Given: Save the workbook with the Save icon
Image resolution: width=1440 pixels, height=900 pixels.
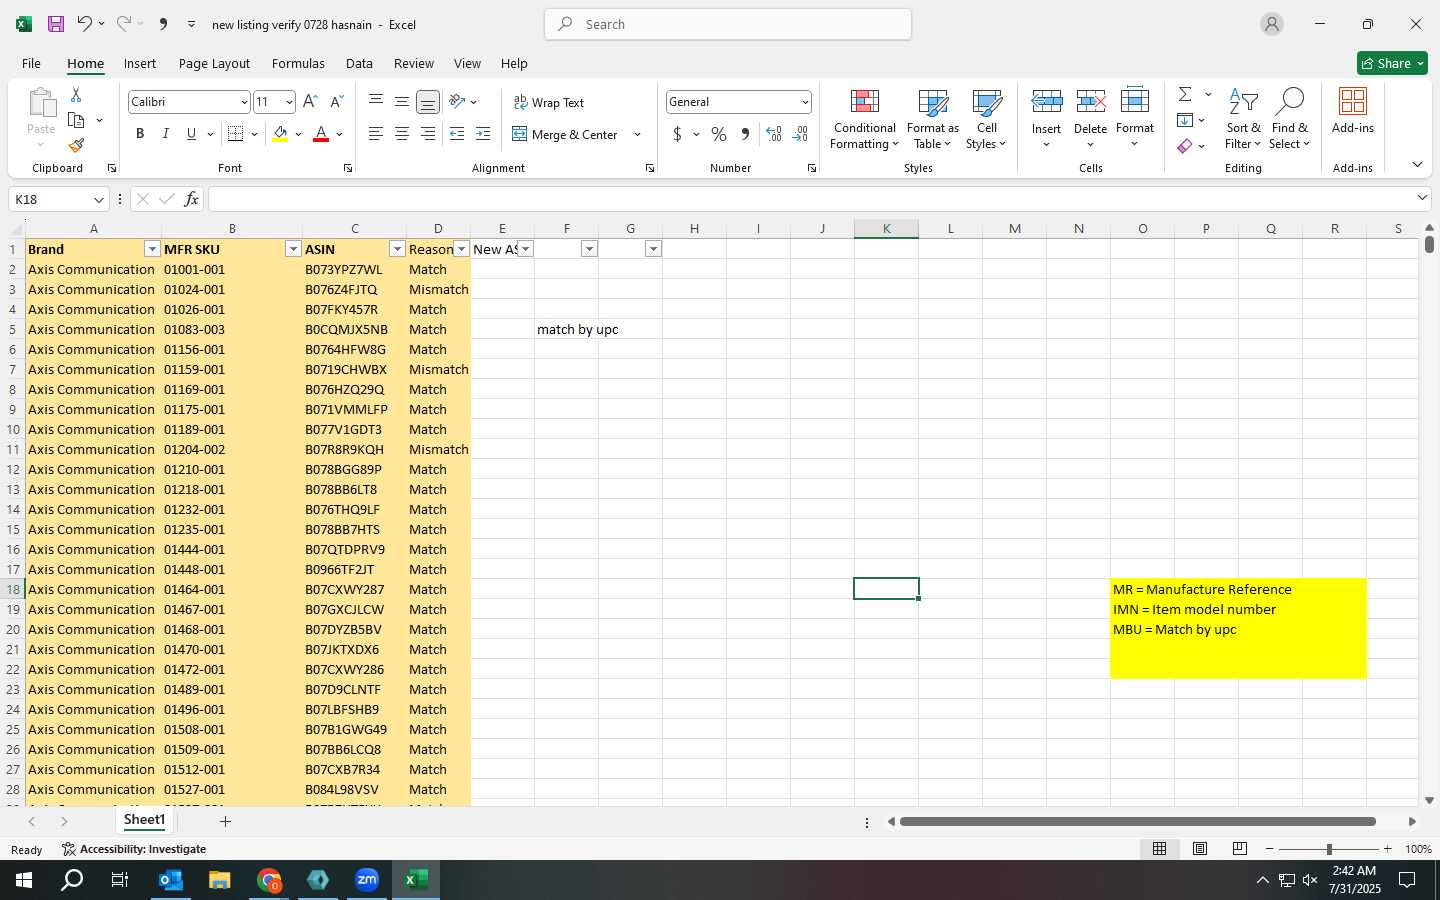Looking at the screenshot, I should (x=56, y=24).
